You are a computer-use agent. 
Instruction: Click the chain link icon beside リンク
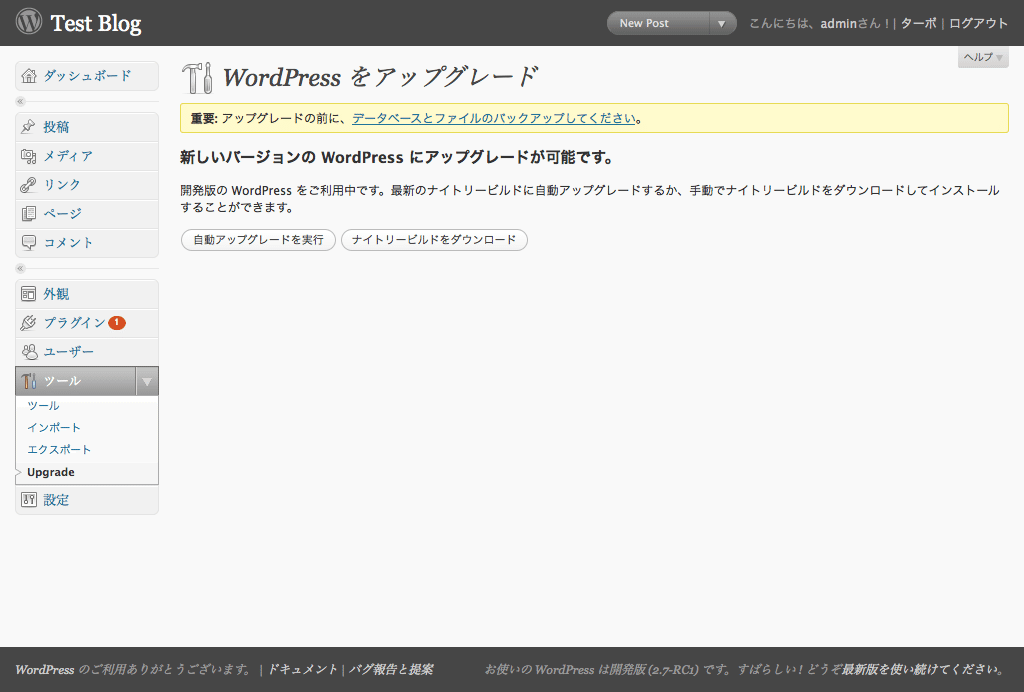point(28,185)
